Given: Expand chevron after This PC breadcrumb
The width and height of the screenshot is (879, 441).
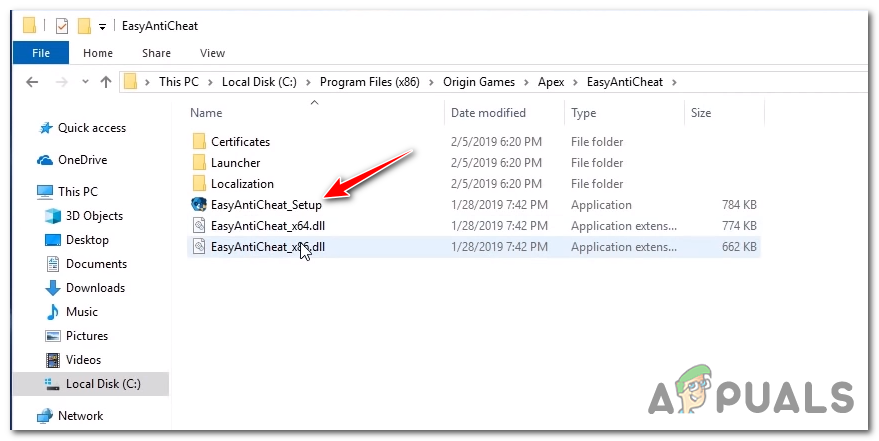Looking at the screenshot, I should (x=210, y=82).
